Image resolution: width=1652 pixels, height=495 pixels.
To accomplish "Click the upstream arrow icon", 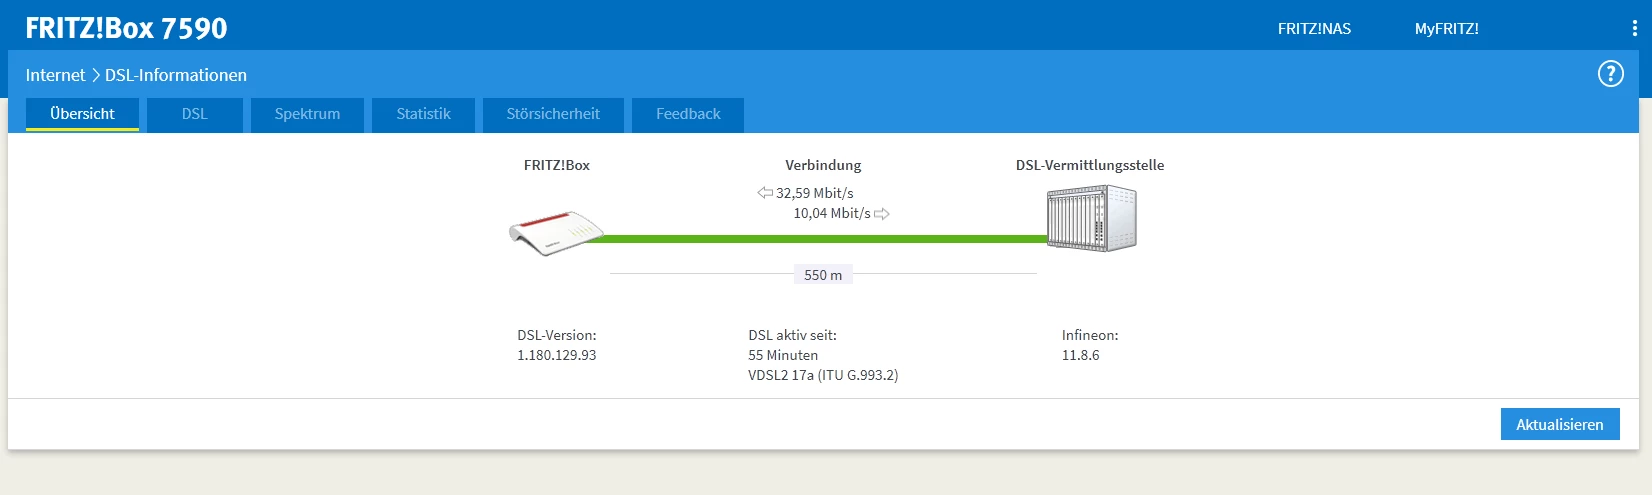I will pos(882,213).
